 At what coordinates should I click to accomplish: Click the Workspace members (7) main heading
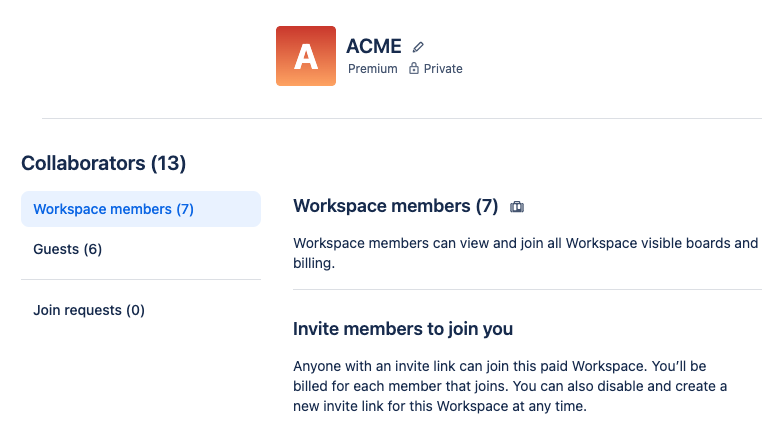pyautogui.click(x=395, y=206)
